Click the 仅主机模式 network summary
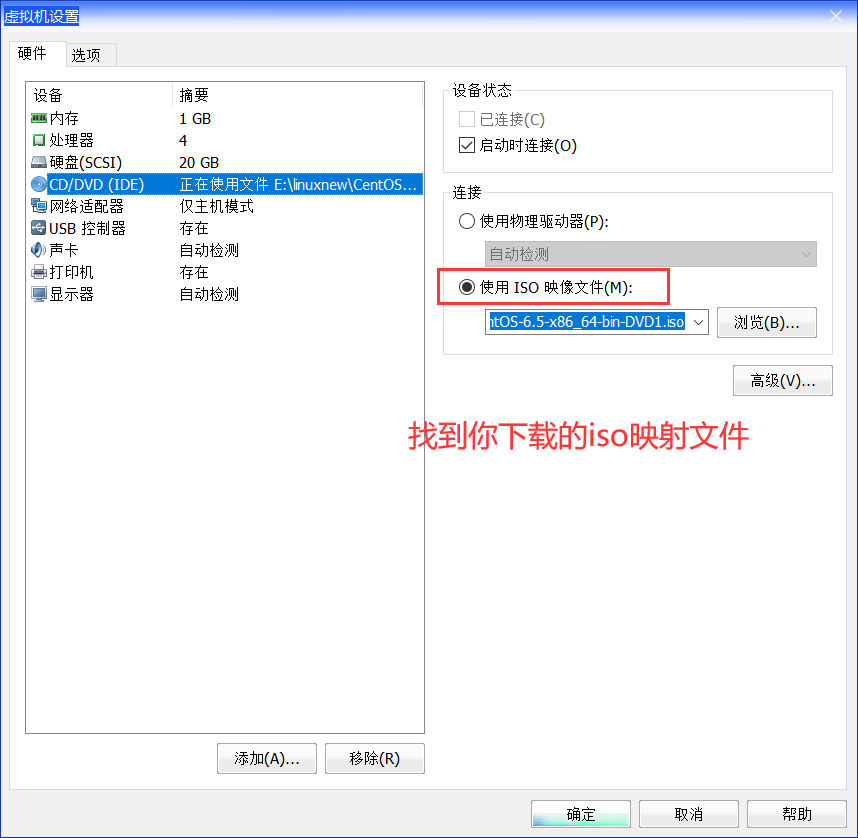 point(217,206)
